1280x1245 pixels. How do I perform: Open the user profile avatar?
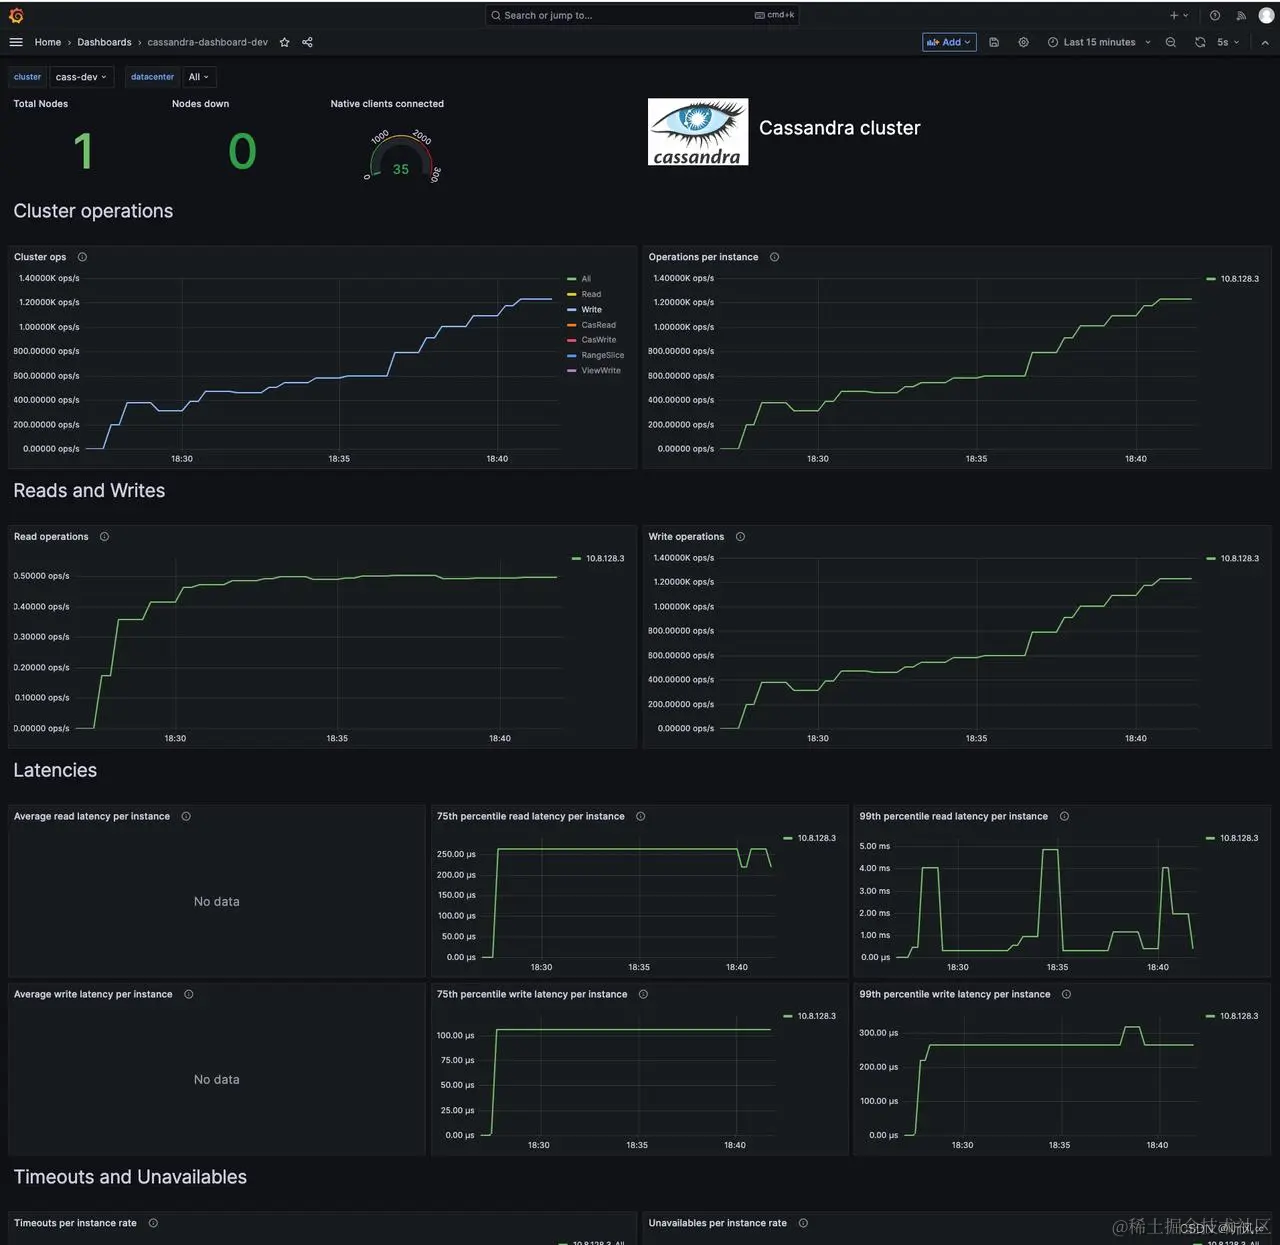[1266, 15]
